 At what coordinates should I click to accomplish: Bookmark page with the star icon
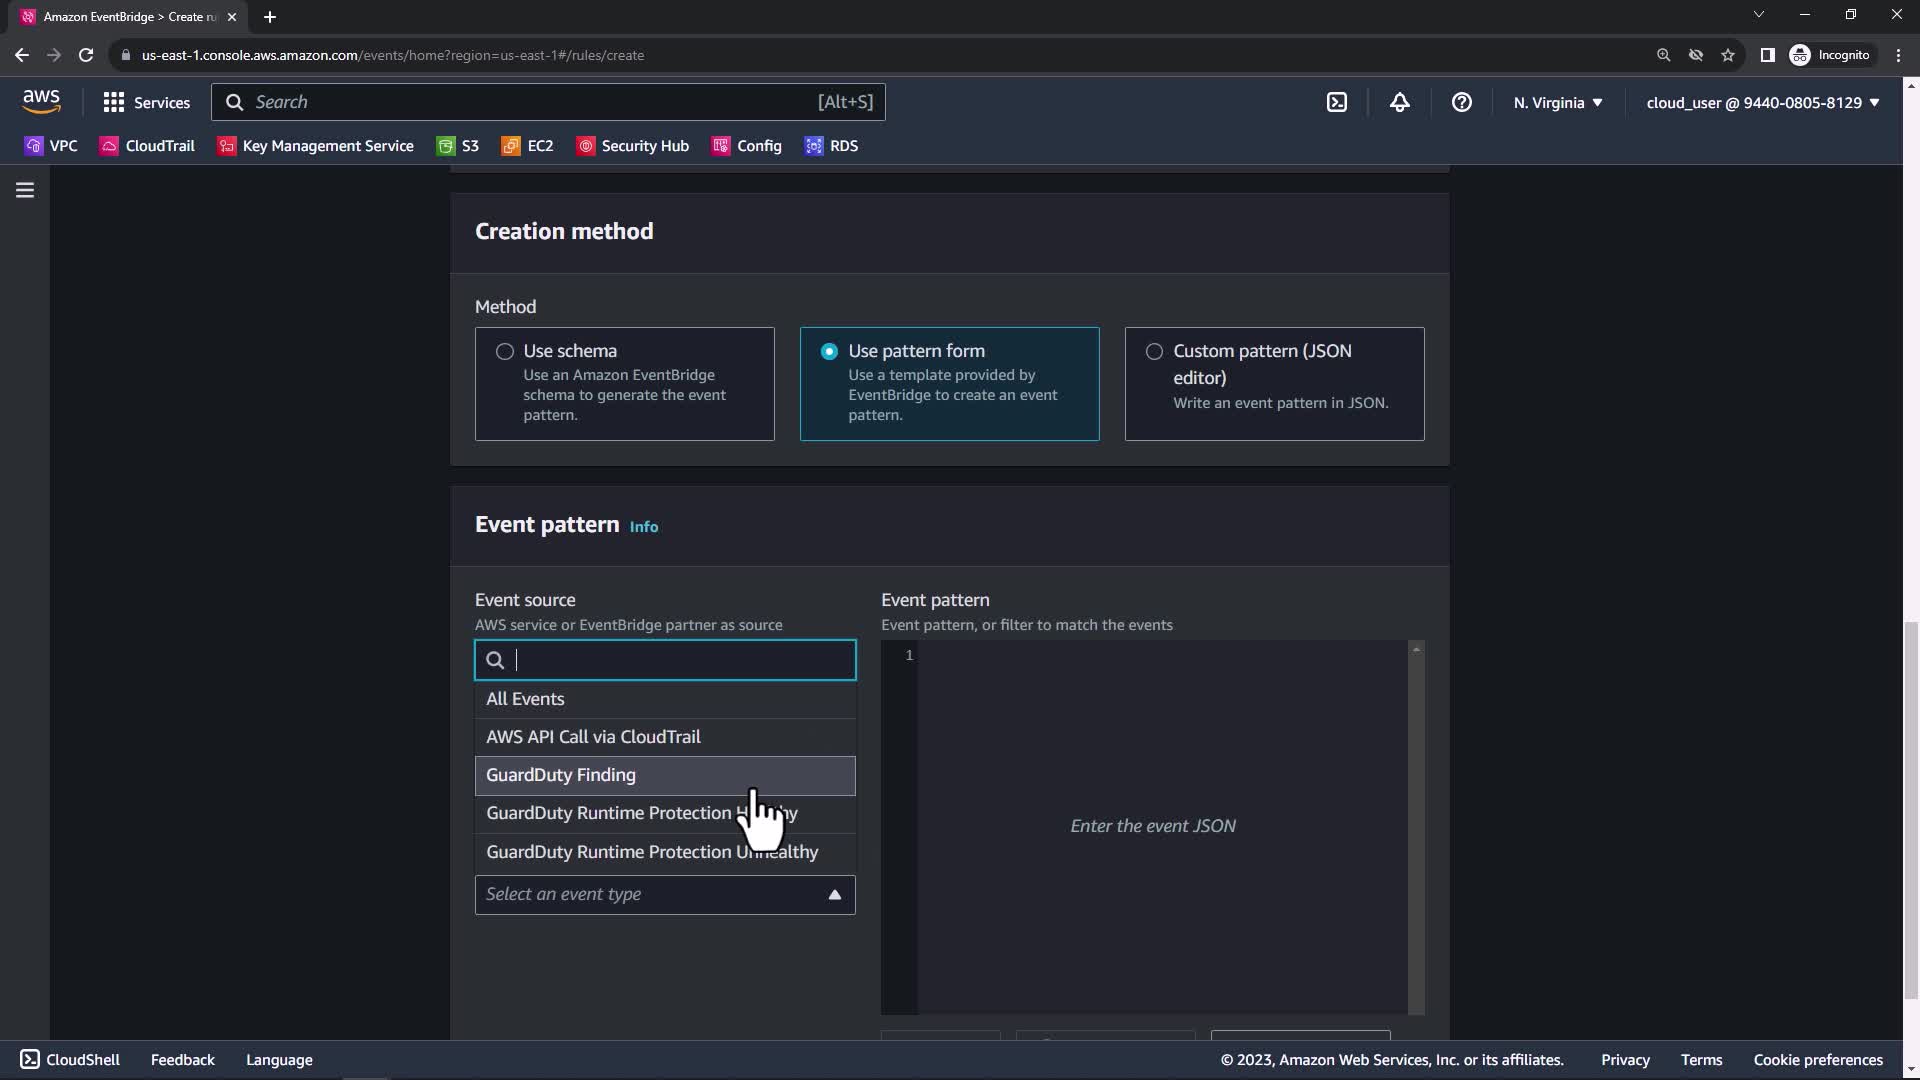pyautogui.click(x=1727, y=55)
